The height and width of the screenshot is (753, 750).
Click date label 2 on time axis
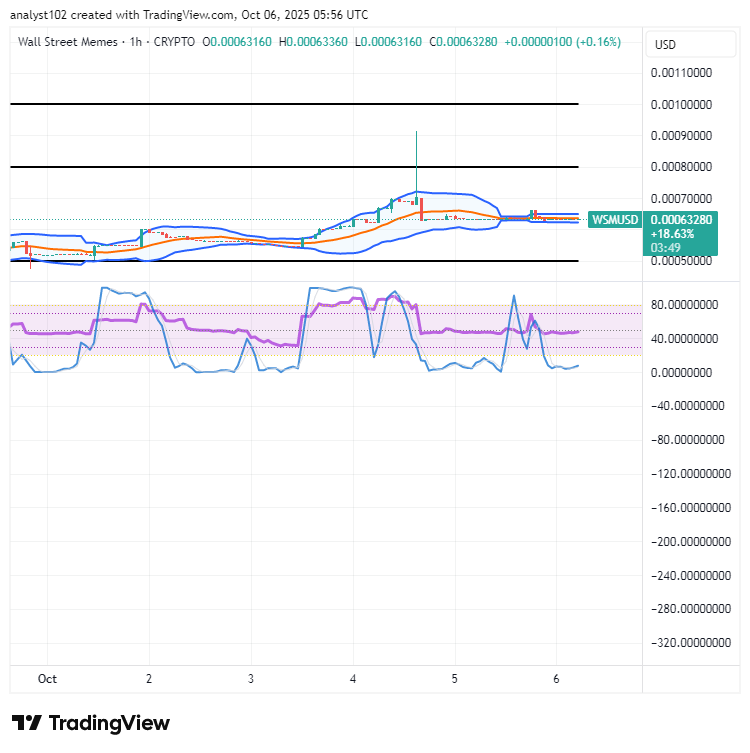(149, 679)
